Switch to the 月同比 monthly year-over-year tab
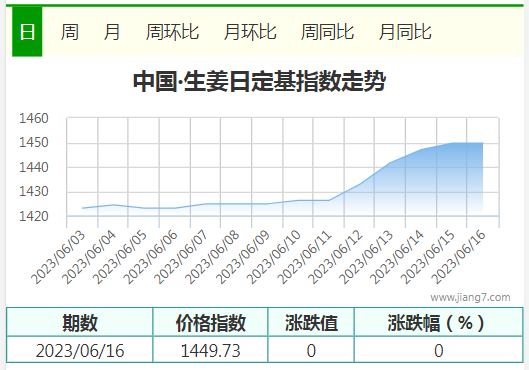Viewport: 529px width, 370px height. (x=405, y=32)
